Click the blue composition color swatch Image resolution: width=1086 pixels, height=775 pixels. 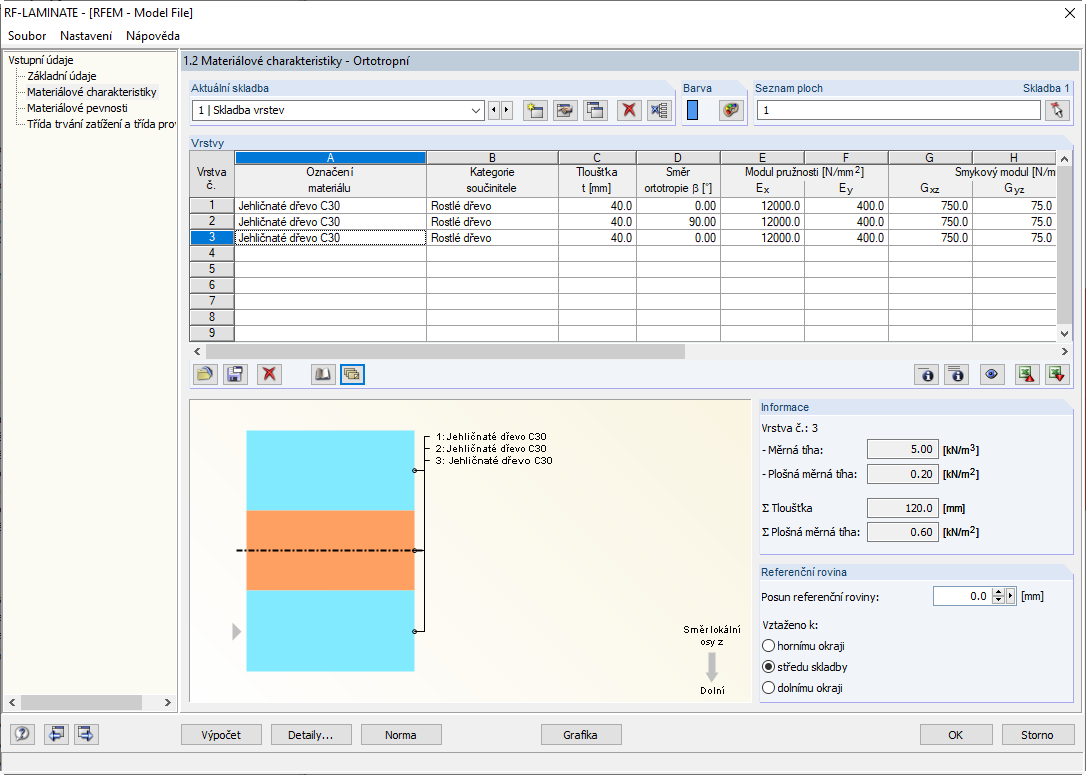click(x=692, y=110)
